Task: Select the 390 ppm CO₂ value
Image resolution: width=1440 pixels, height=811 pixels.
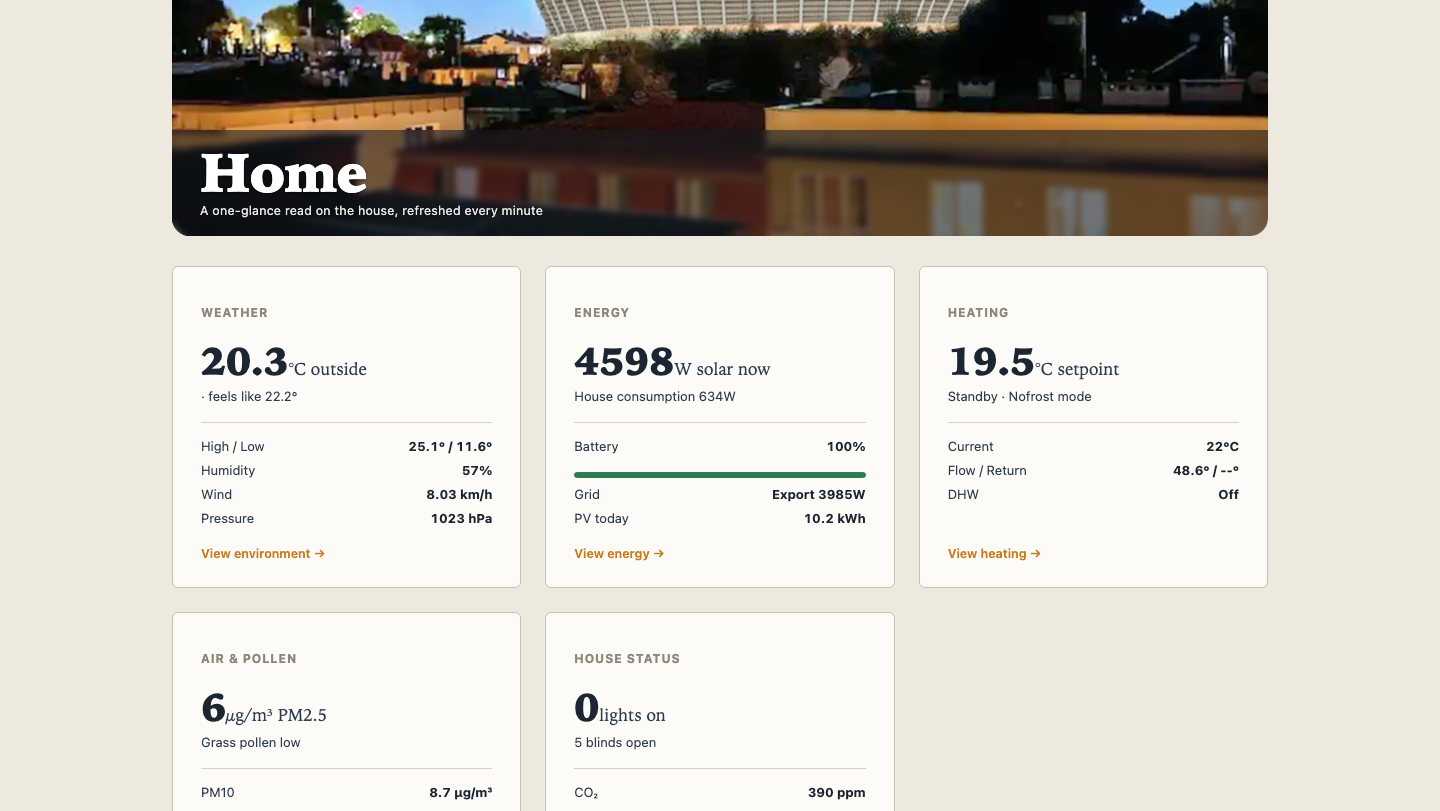Action: point(837,793)
